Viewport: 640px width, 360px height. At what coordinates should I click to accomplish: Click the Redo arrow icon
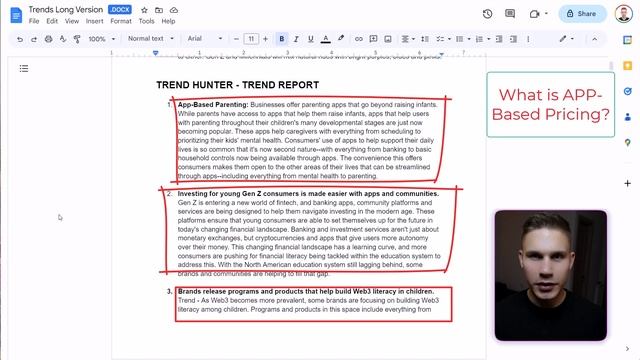click(34, 39)
